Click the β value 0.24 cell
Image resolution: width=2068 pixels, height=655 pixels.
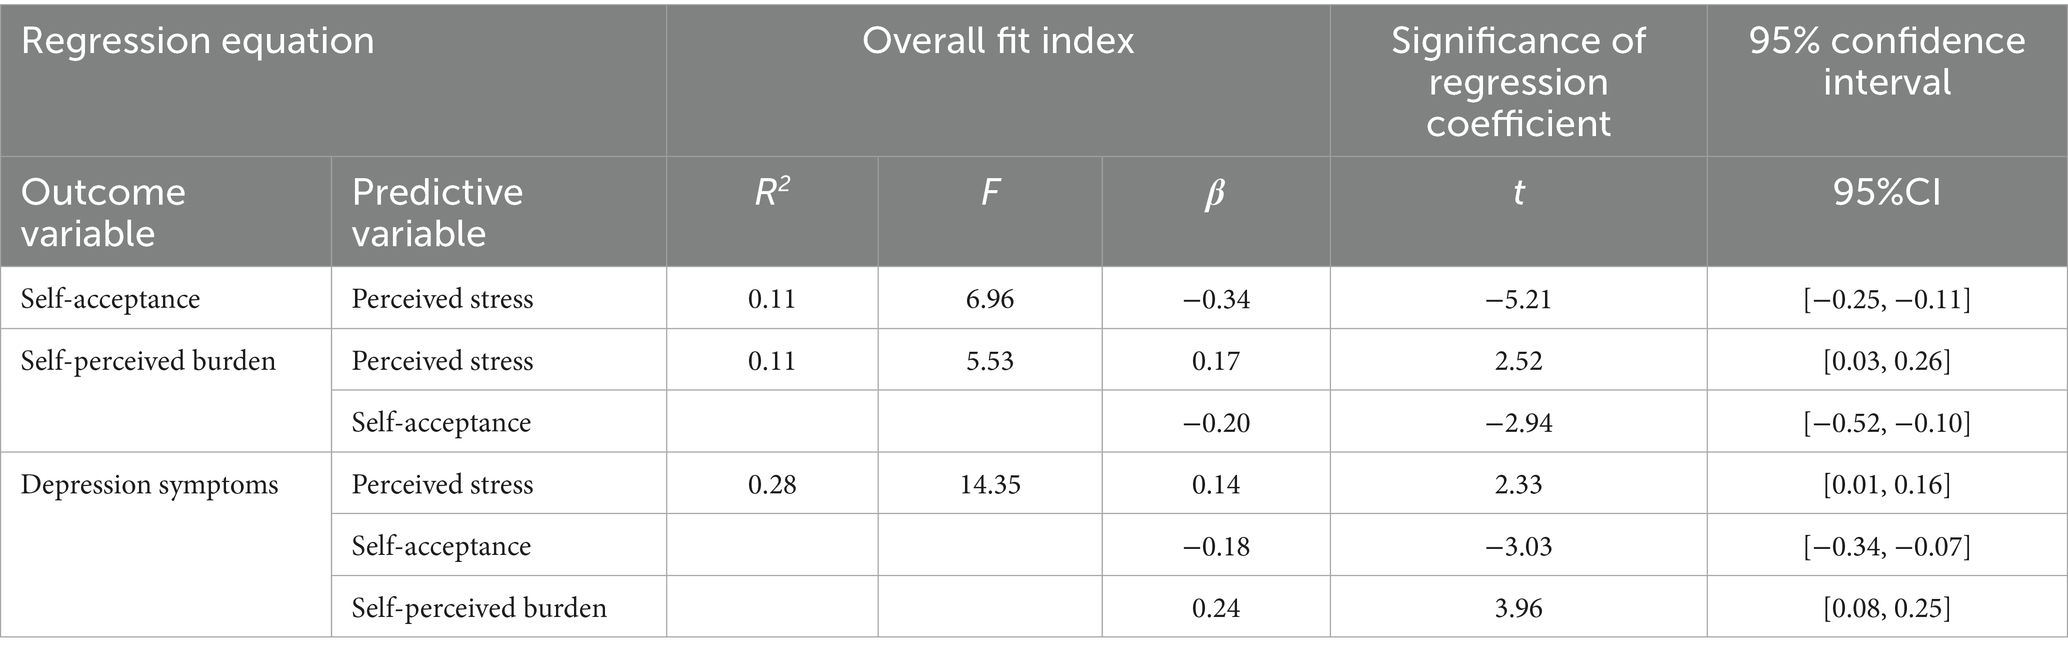[x=1215, y=608]
